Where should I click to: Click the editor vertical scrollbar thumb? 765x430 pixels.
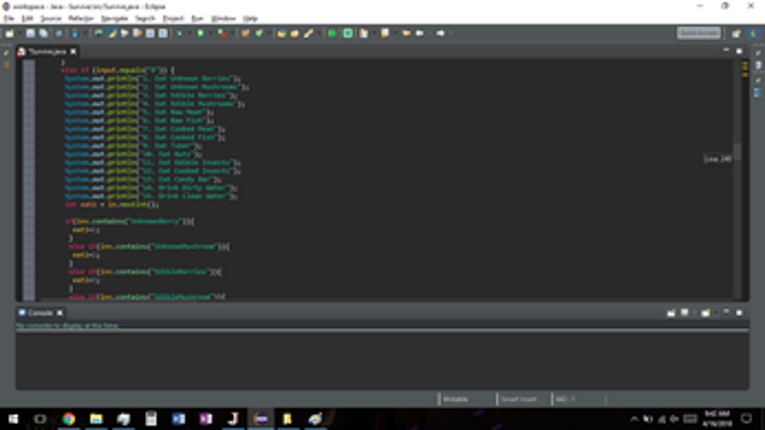738,151
